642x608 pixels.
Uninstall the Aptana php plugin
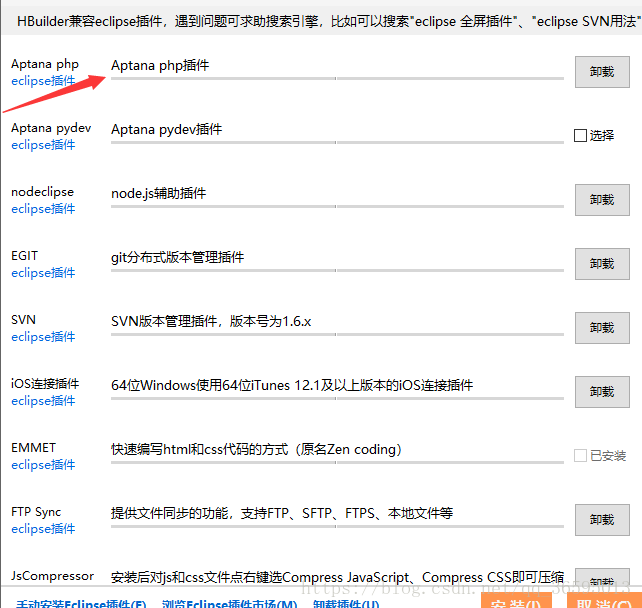[602, 72]
